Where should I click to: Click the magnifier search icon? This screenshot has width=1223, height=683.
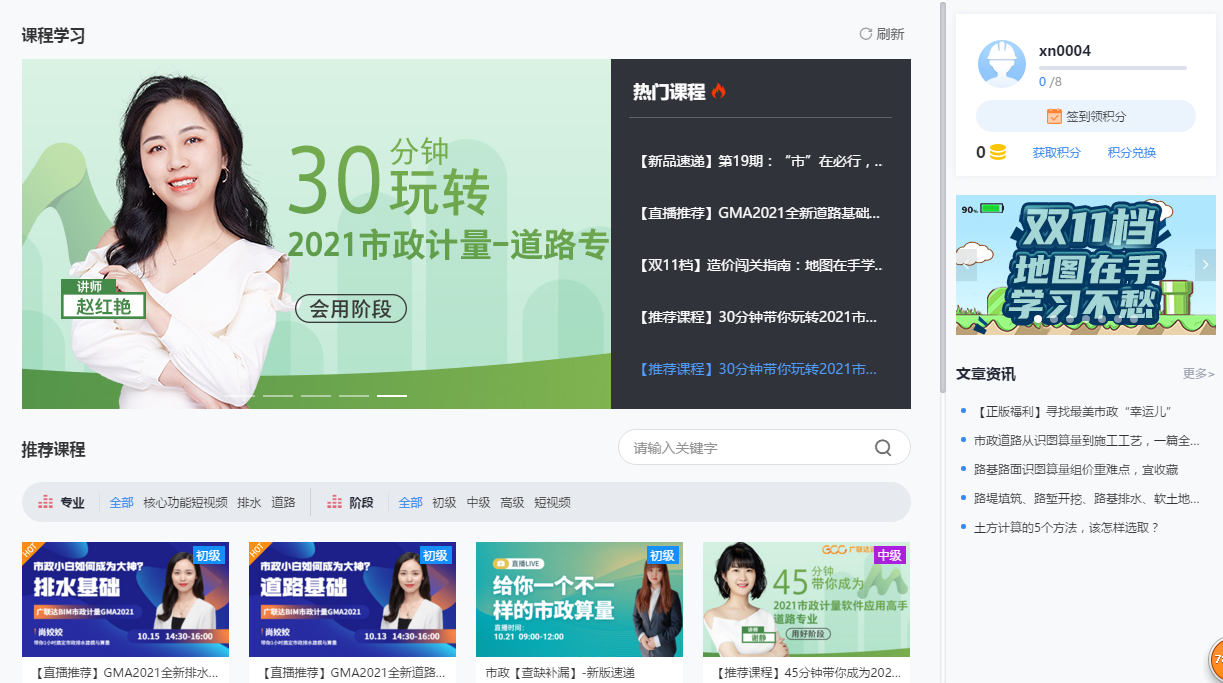[x=883, y=447]
